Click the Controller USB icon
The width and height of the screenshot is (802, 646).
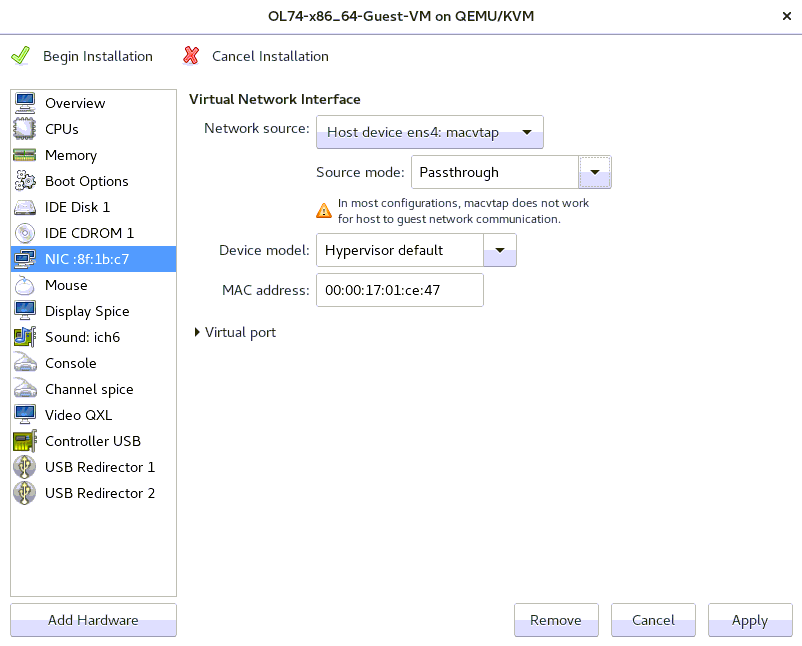pos(25,441)
